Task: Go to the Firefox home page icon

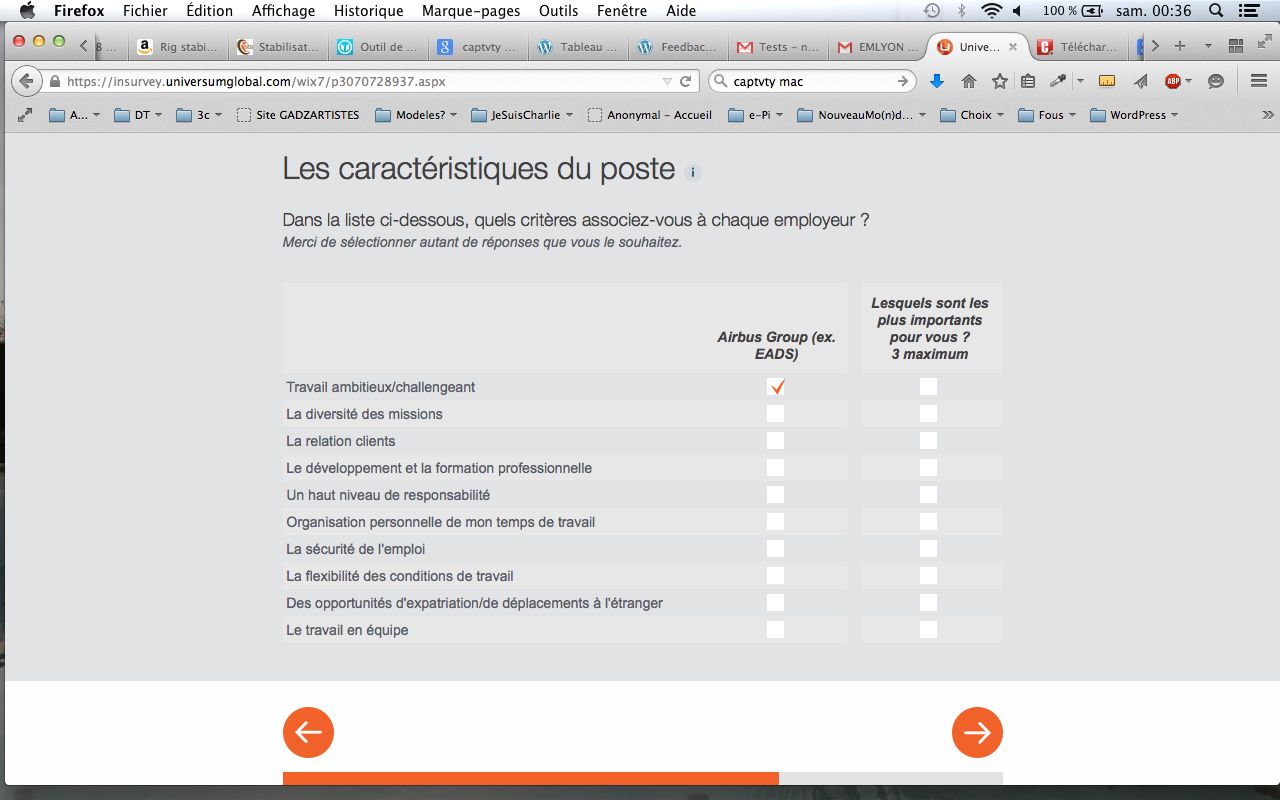Action: [x=968, y=81]
